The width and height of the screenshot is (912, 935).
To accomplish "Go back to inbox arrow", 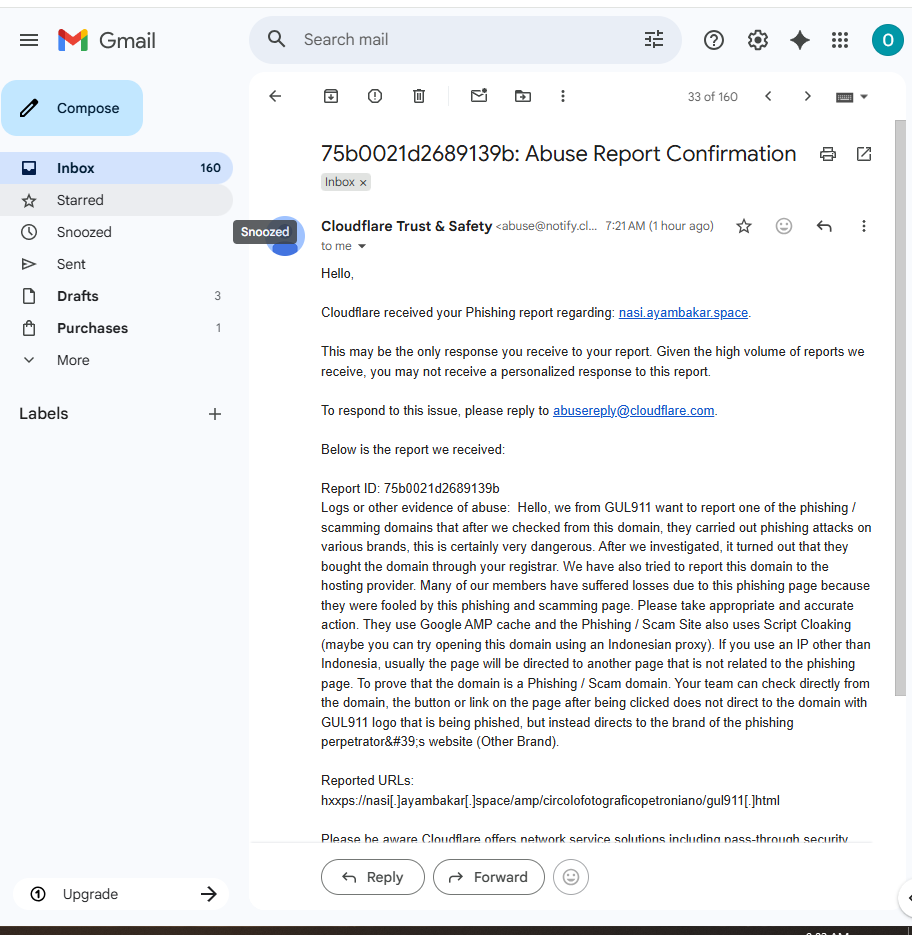I will pyautogui.click(x=275, y=96).
